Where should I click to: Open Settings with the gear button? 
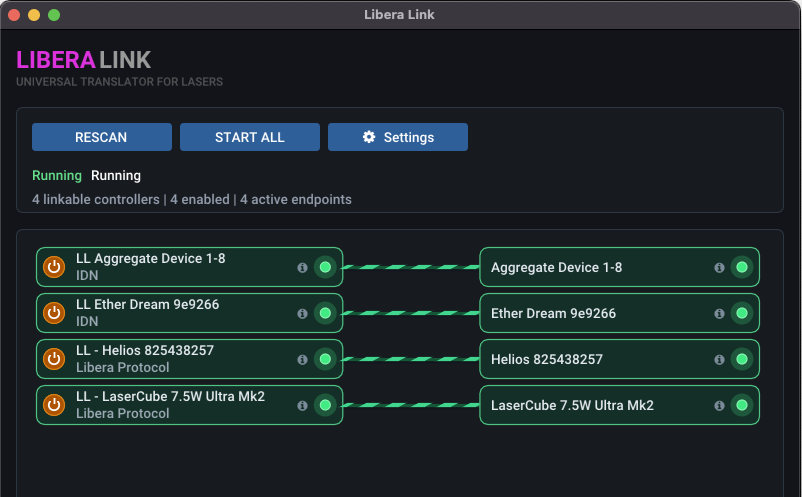(398, 137)
